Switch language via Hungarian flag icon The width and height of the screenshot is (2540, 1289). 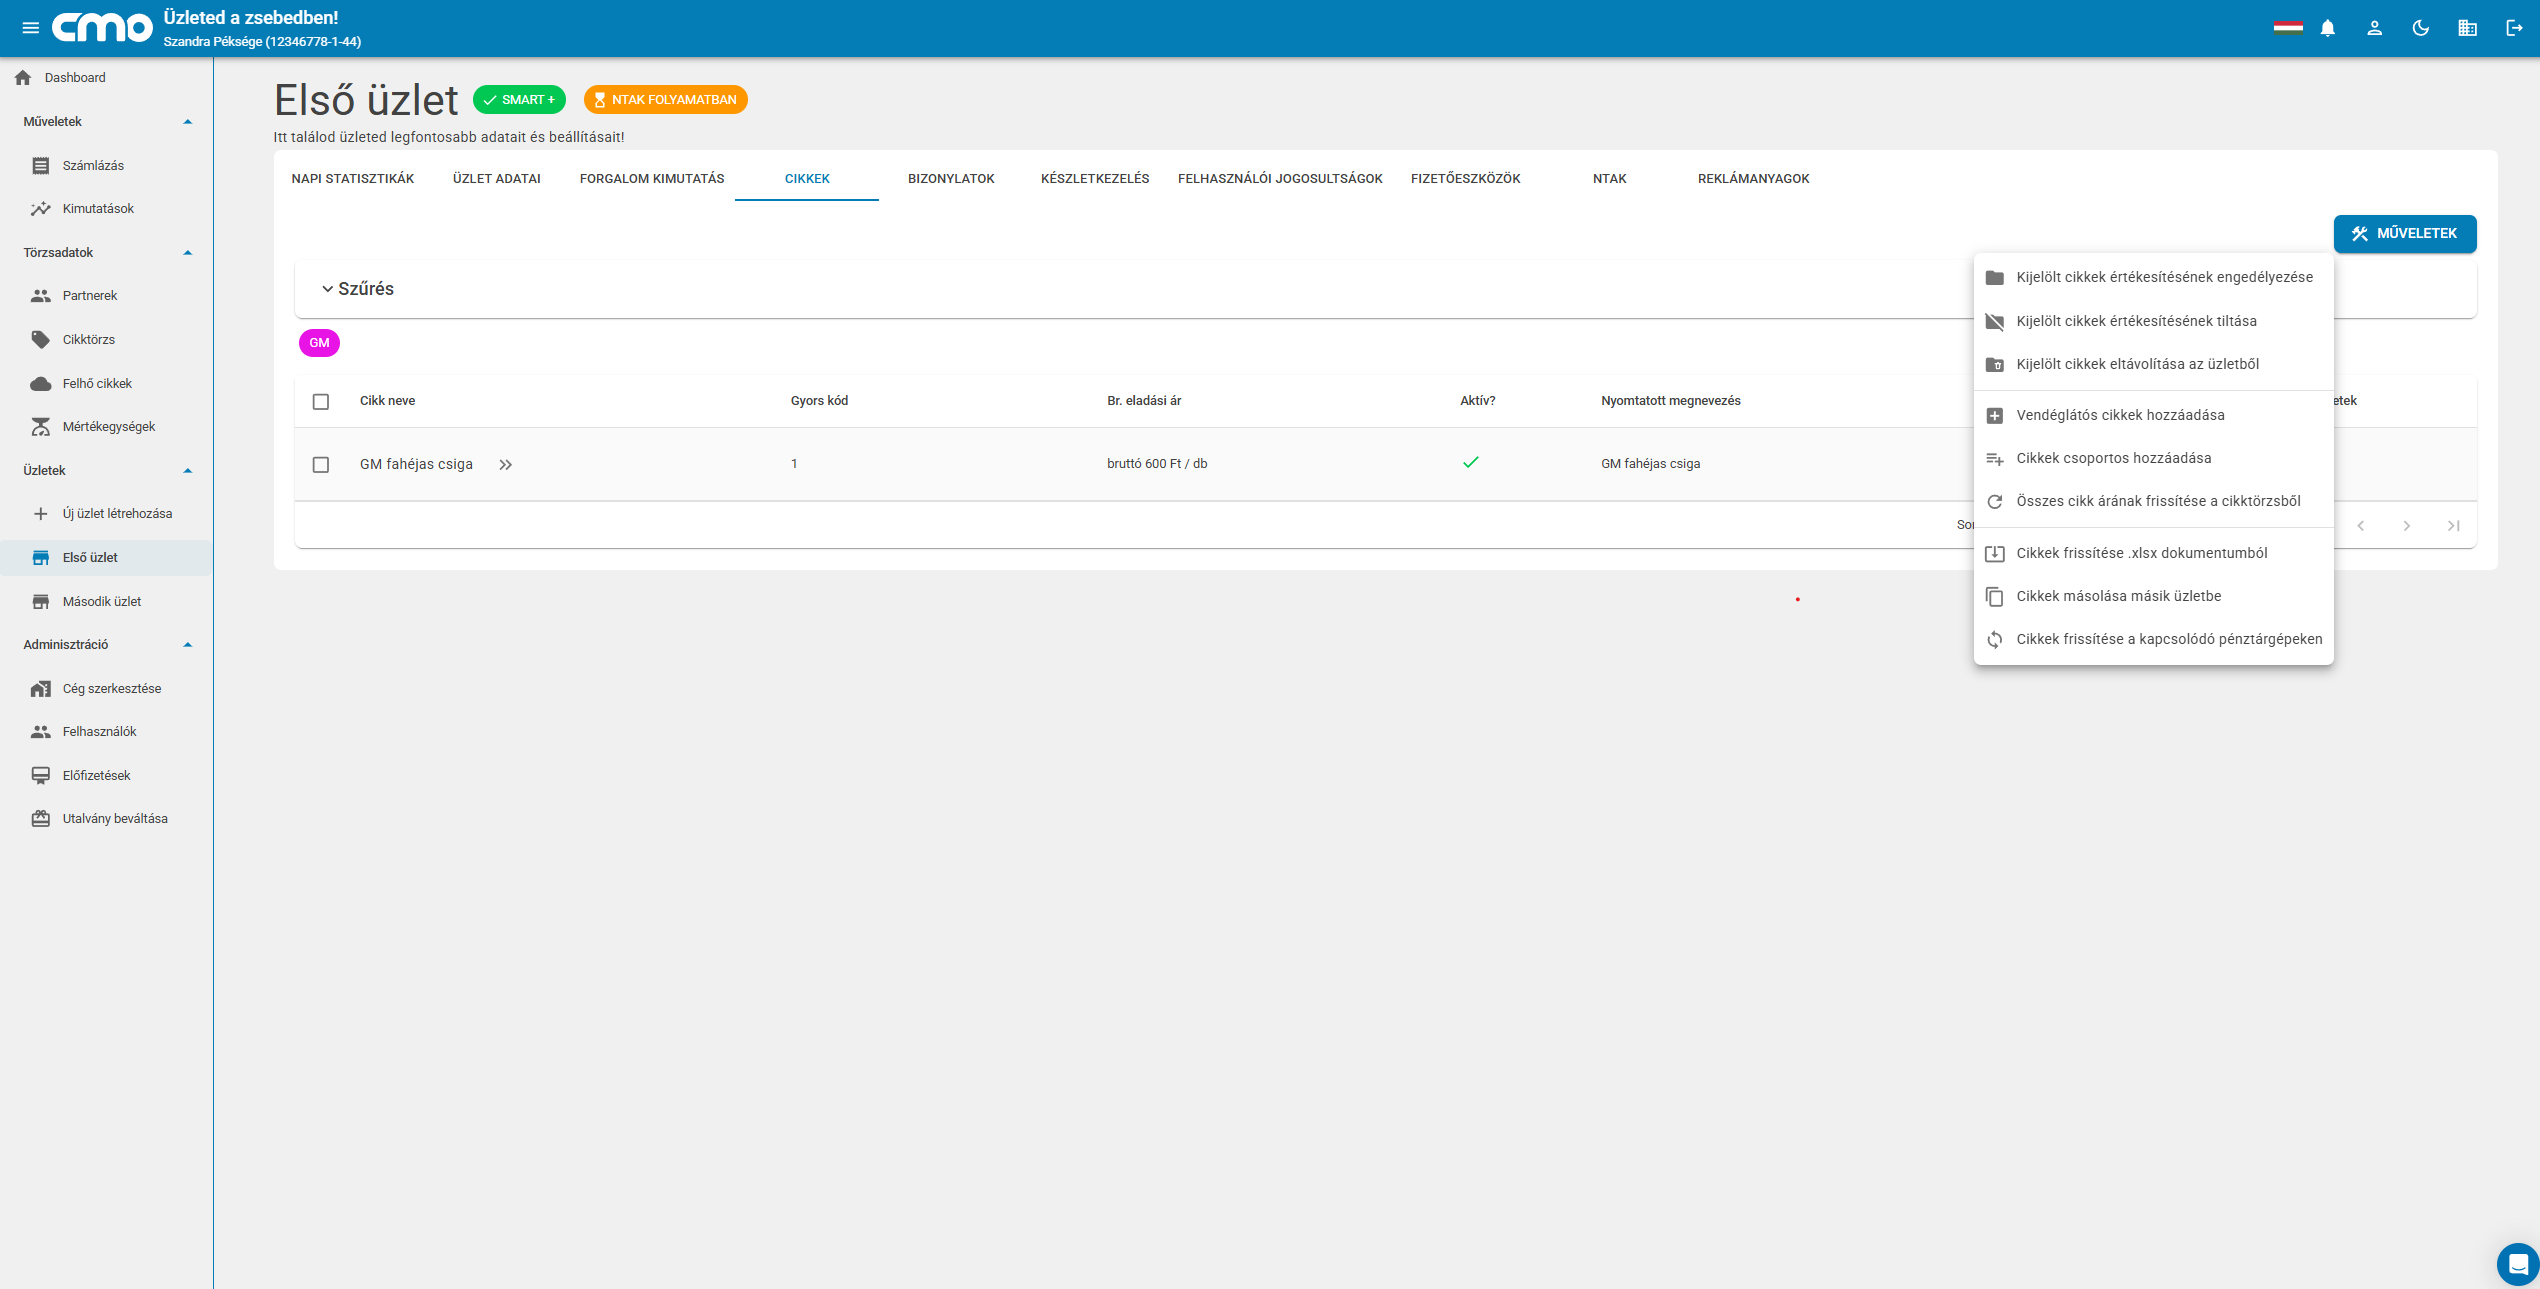[x=2288, y=28]
